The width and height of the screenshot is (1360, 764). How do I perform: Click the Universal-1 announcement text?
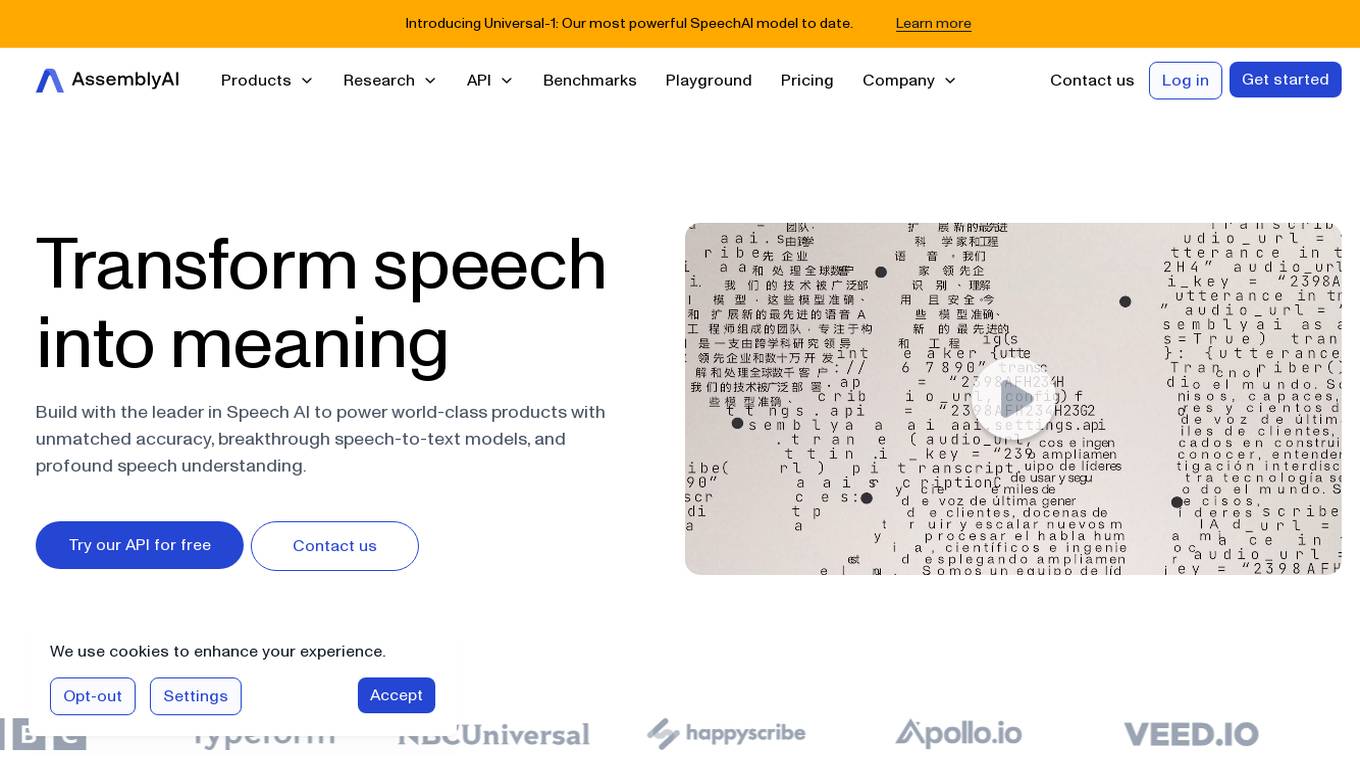click(629, 23)
